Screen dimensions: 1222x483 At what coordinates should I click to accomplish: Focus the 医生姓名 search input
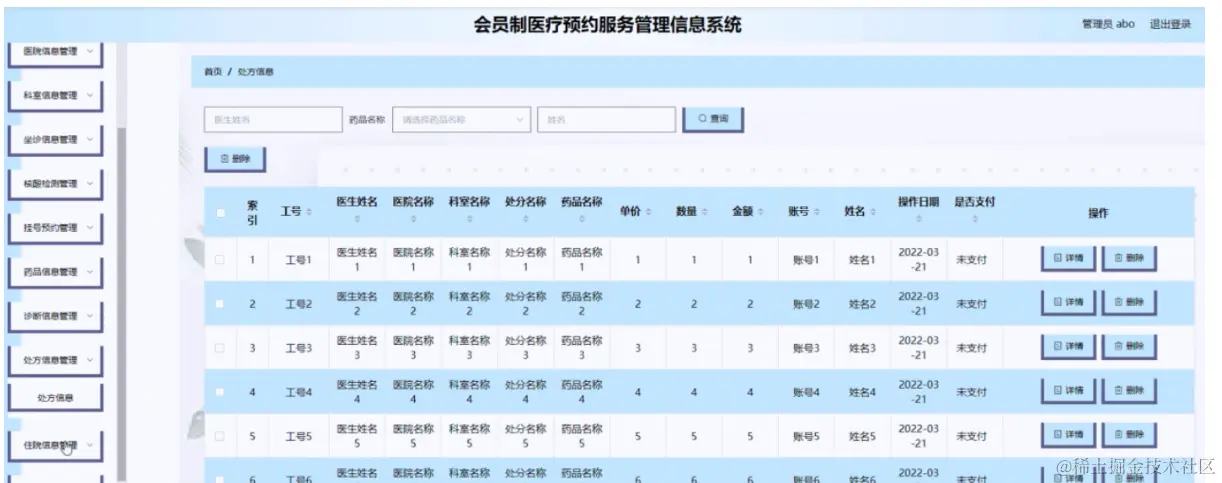(x=273, y=120)
